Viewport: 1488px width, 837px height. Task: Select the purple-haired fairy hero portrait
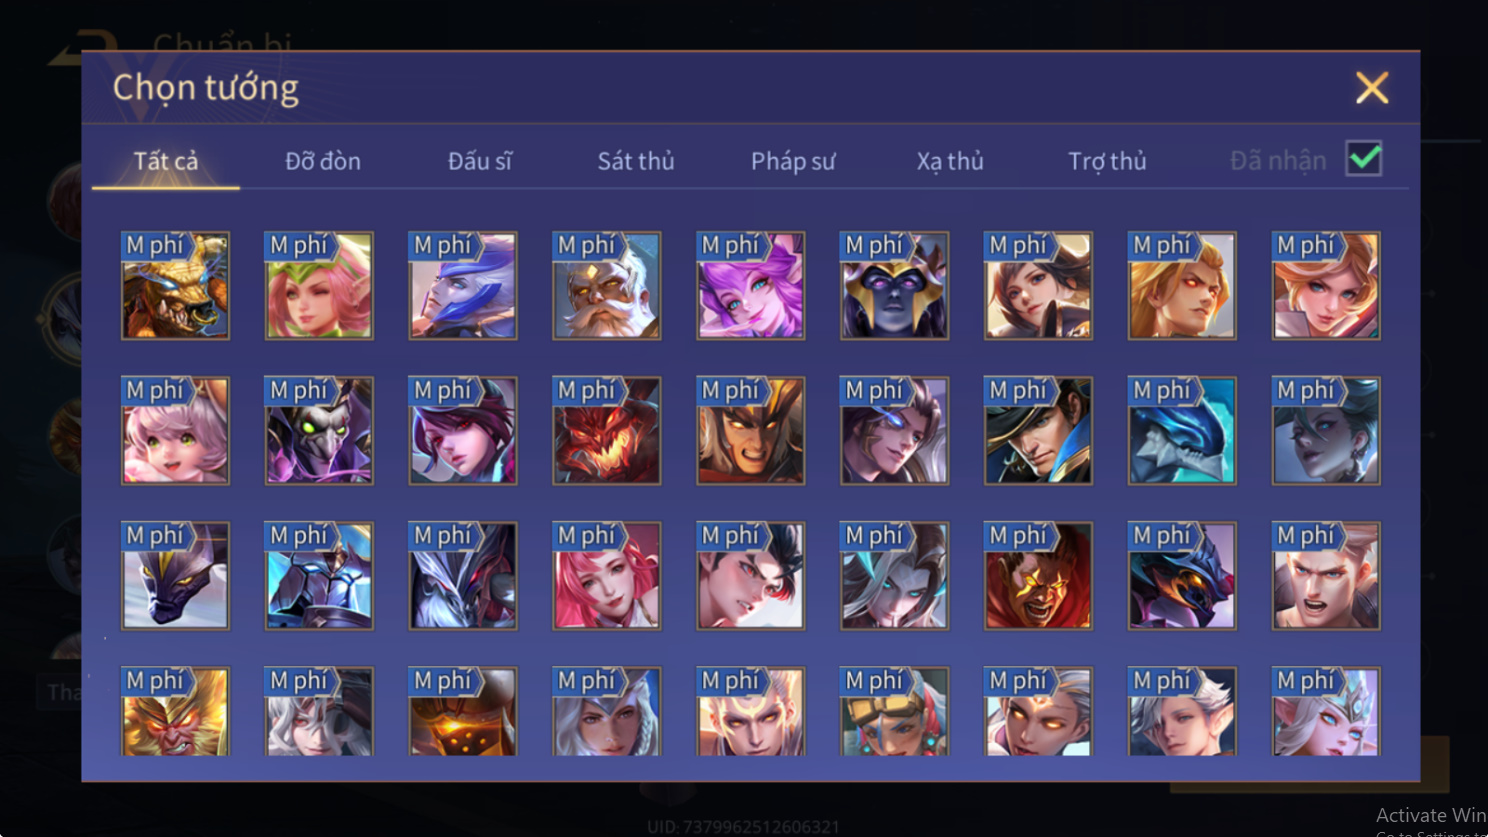point(751,286)
